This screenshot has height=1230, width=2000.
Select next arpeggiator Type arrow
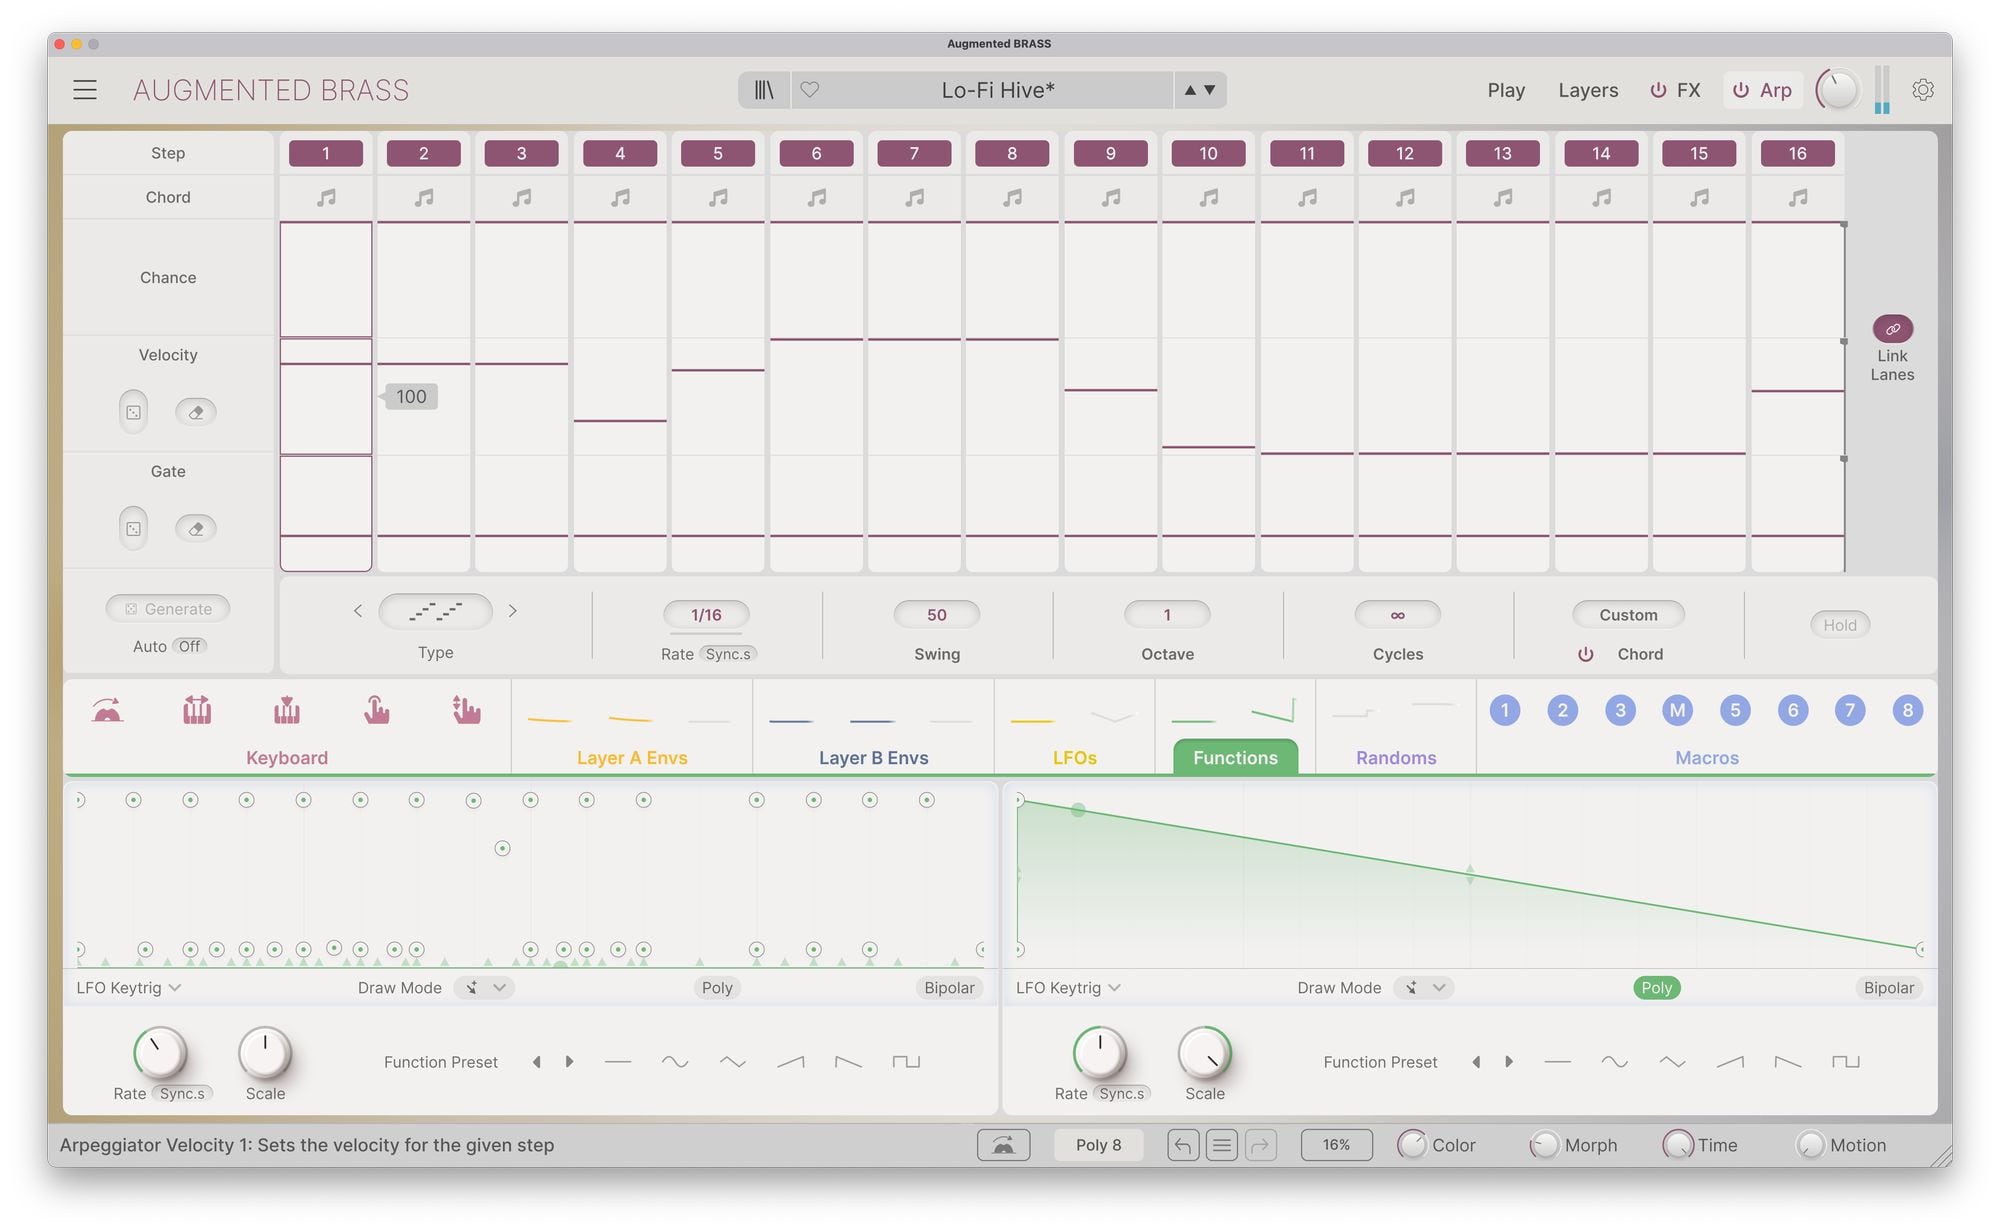click(x=513, y=611)
